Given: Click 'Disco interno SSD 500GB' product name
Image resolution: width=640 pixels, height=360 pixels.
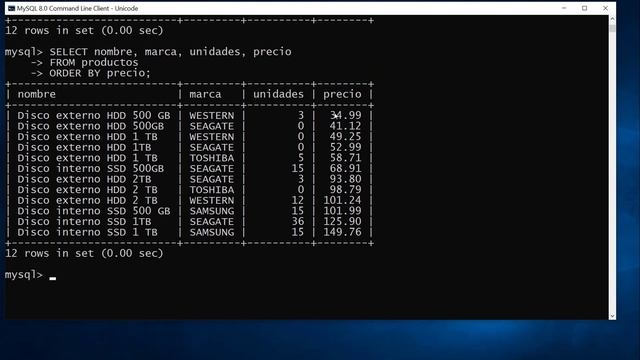Looking at the screenshot, I should pyautogui.click(x=91, y=169).
